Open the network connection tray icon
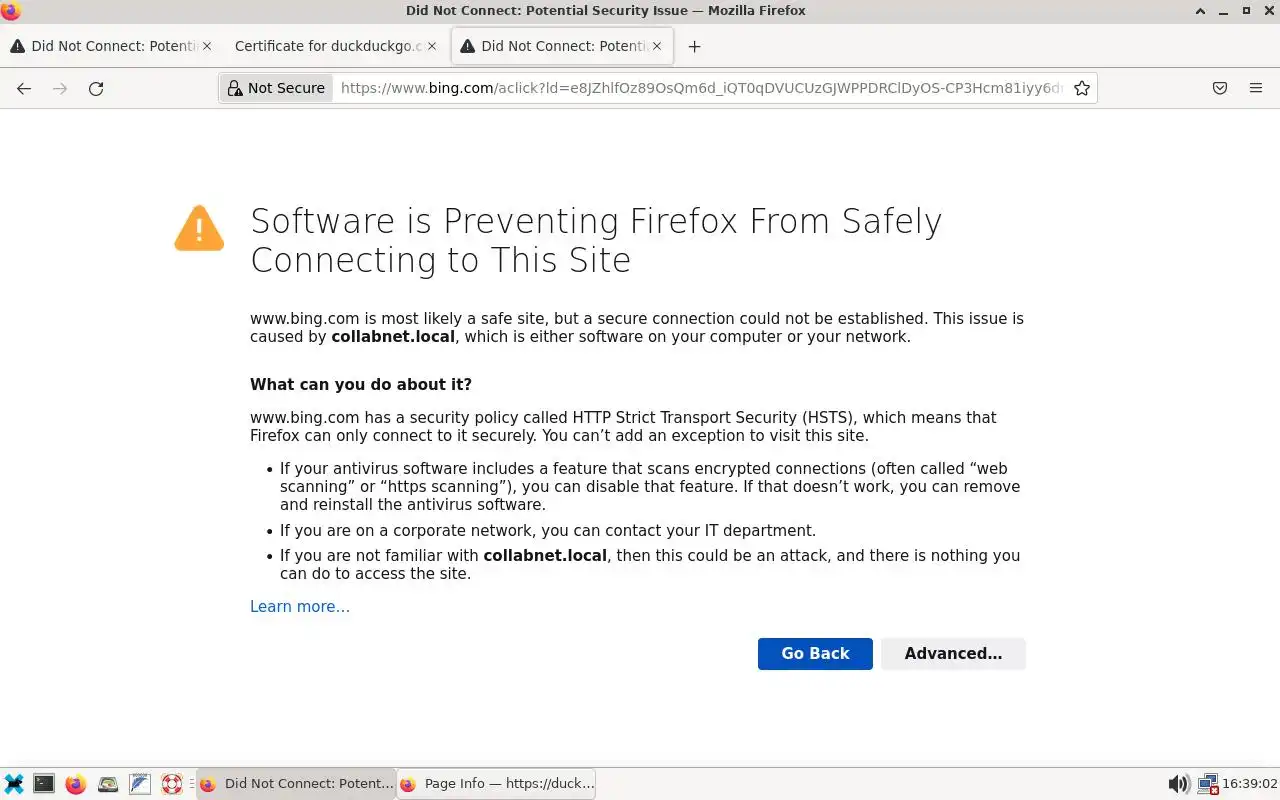 [x=1208, y=784]
